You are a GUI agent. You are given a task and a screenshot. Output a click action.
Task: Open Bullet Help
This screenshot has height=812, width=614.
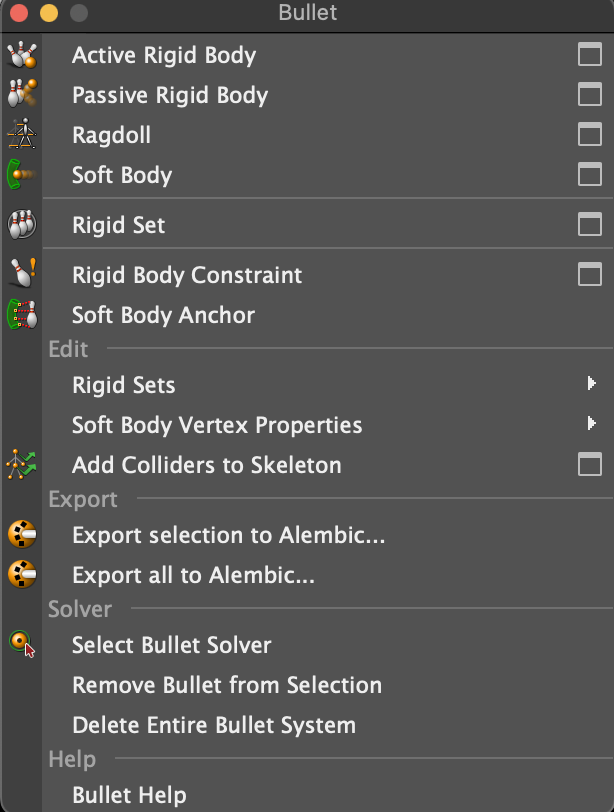(x=129, y=795)
